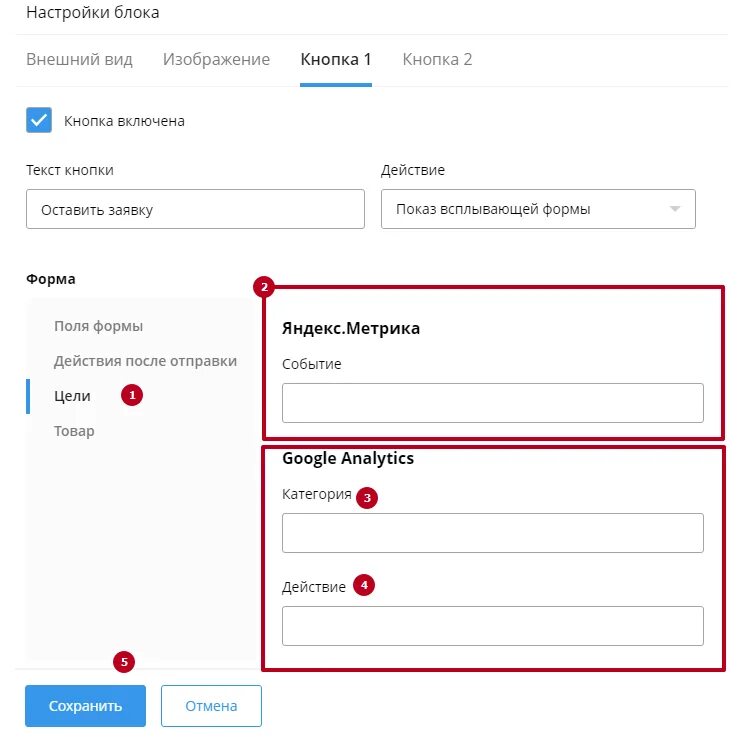Image resolution: width=739 pixels, height=749 pixels.
Task: Go to the Кнопка 2 tab
Action: tap(437, 60)
